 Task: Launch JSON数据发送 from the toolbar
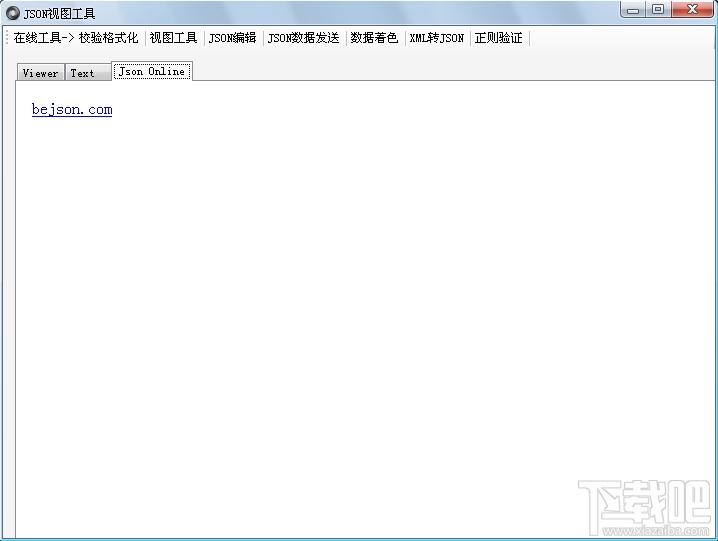(303, 38)
